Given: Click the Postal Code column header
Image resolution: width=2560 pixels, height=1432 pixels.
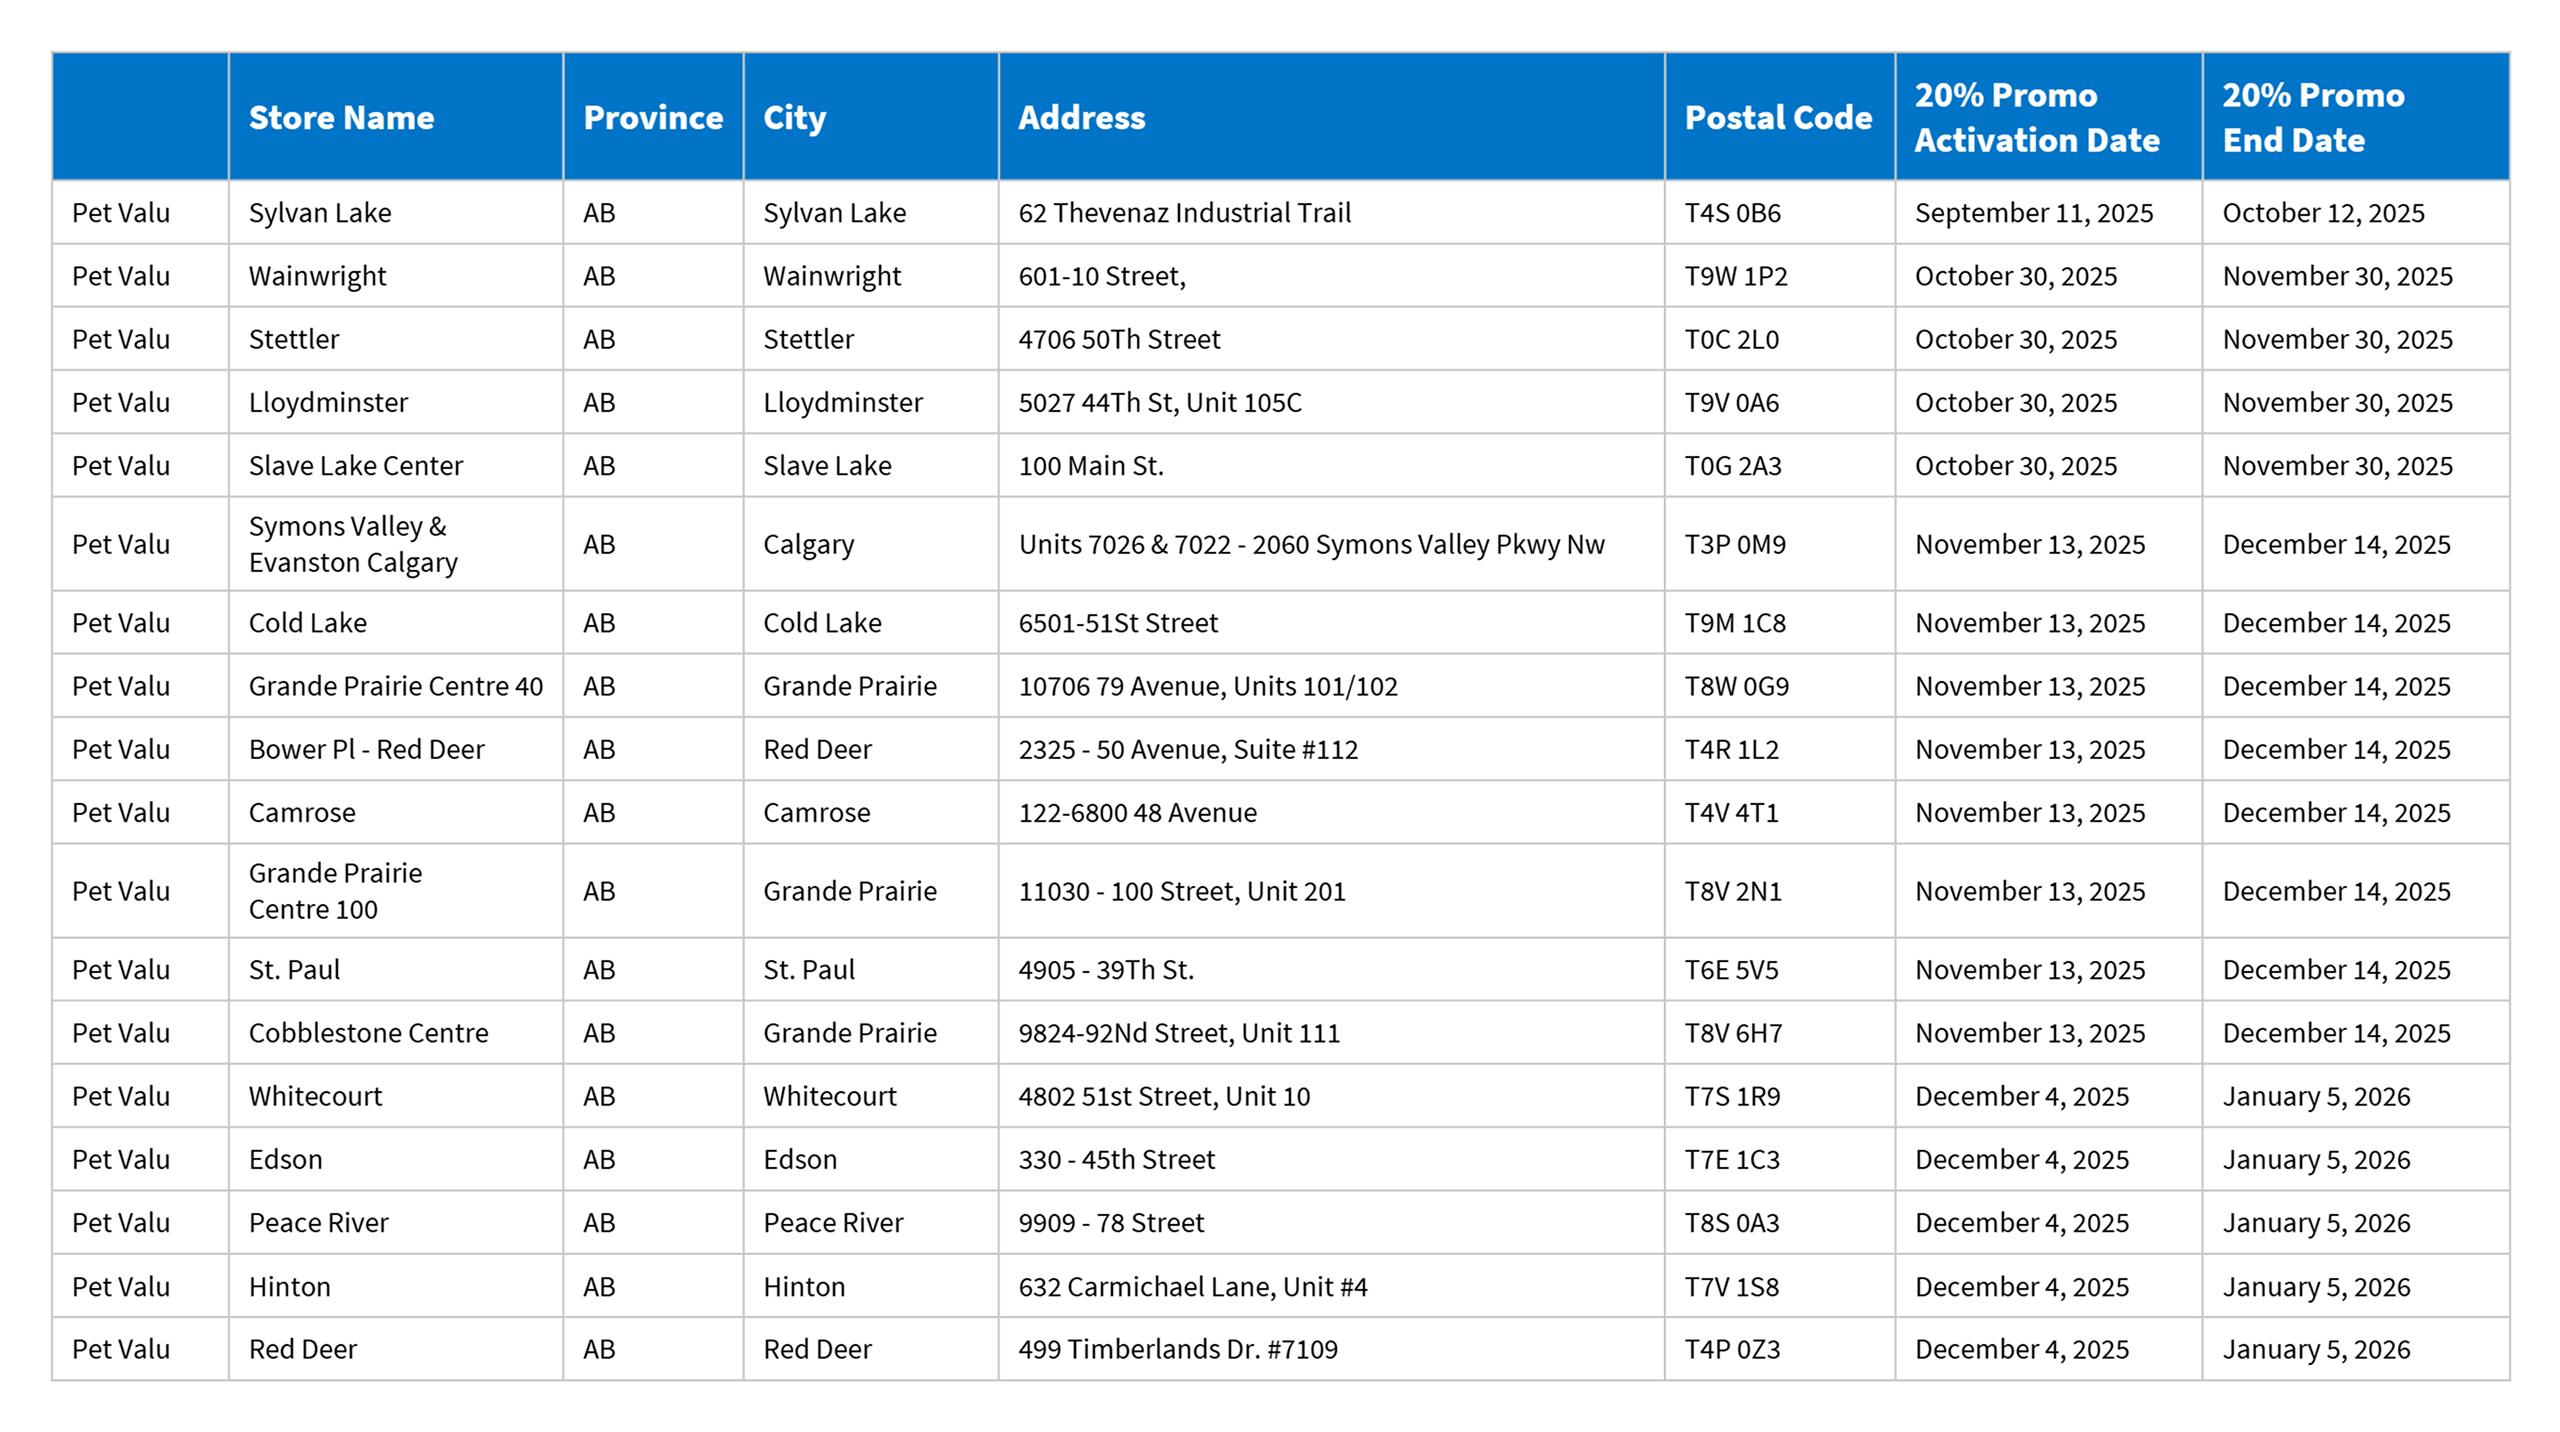Looking at the screenshot, I should point(1777,118).
